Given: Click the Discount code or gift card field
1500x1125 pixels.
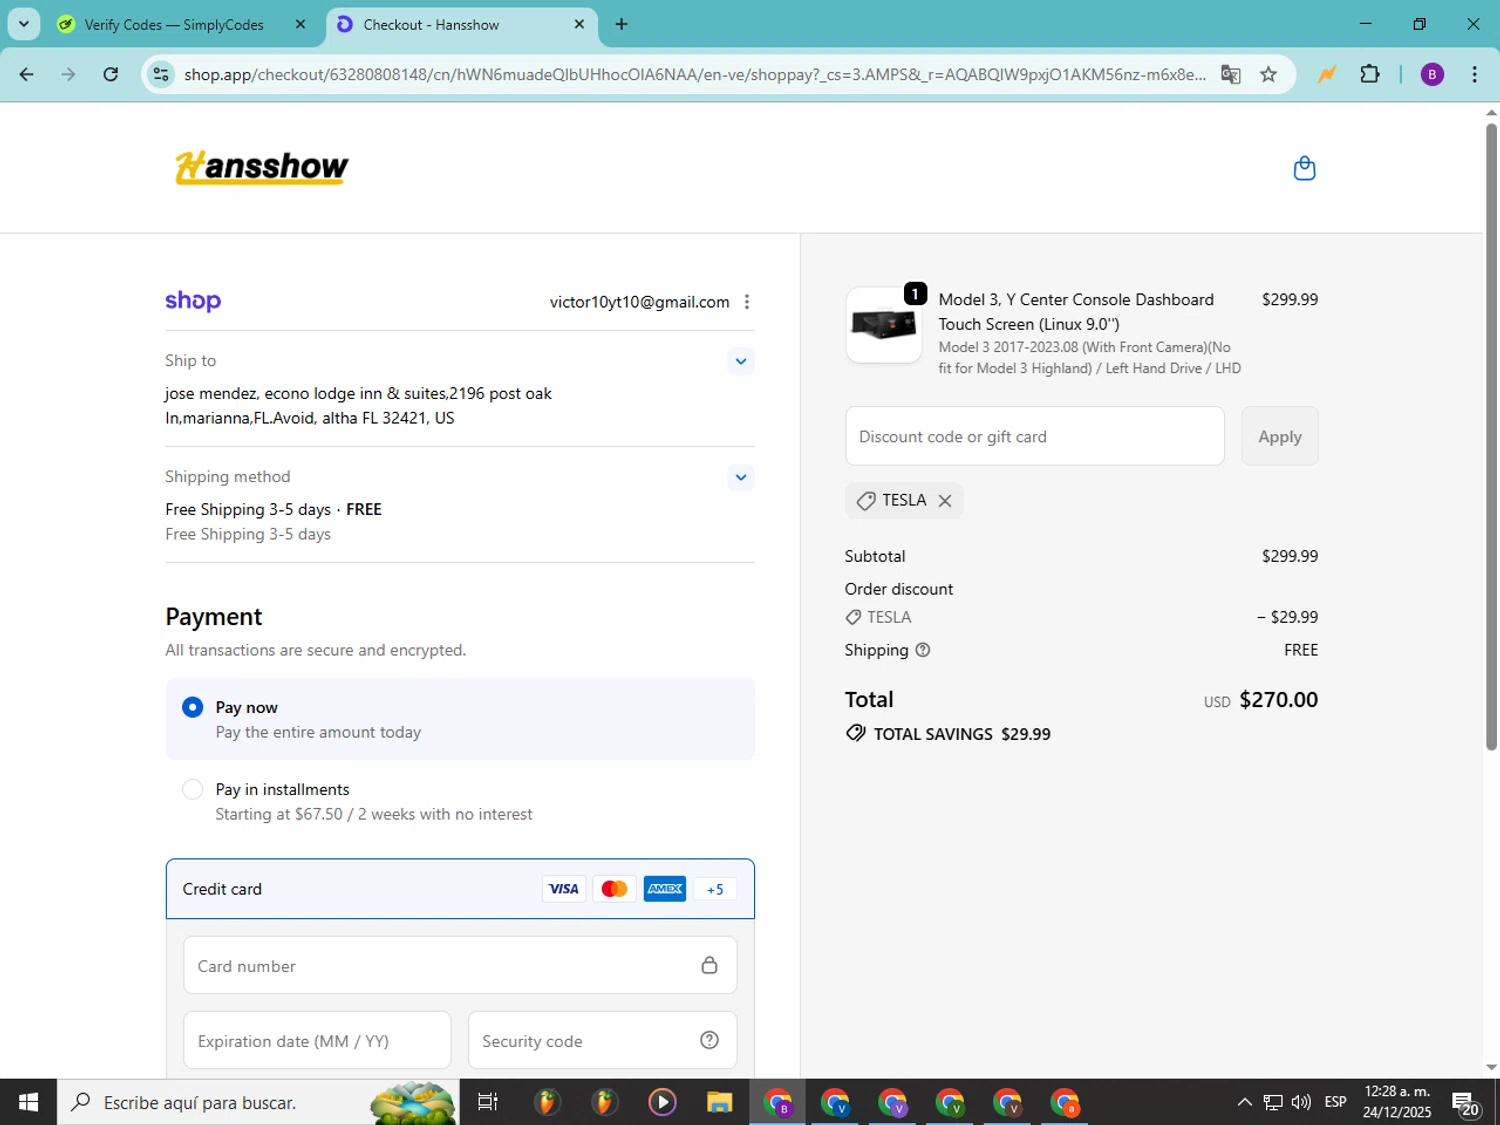Looking at the screenshot, I should click(x=1034, y=436).
